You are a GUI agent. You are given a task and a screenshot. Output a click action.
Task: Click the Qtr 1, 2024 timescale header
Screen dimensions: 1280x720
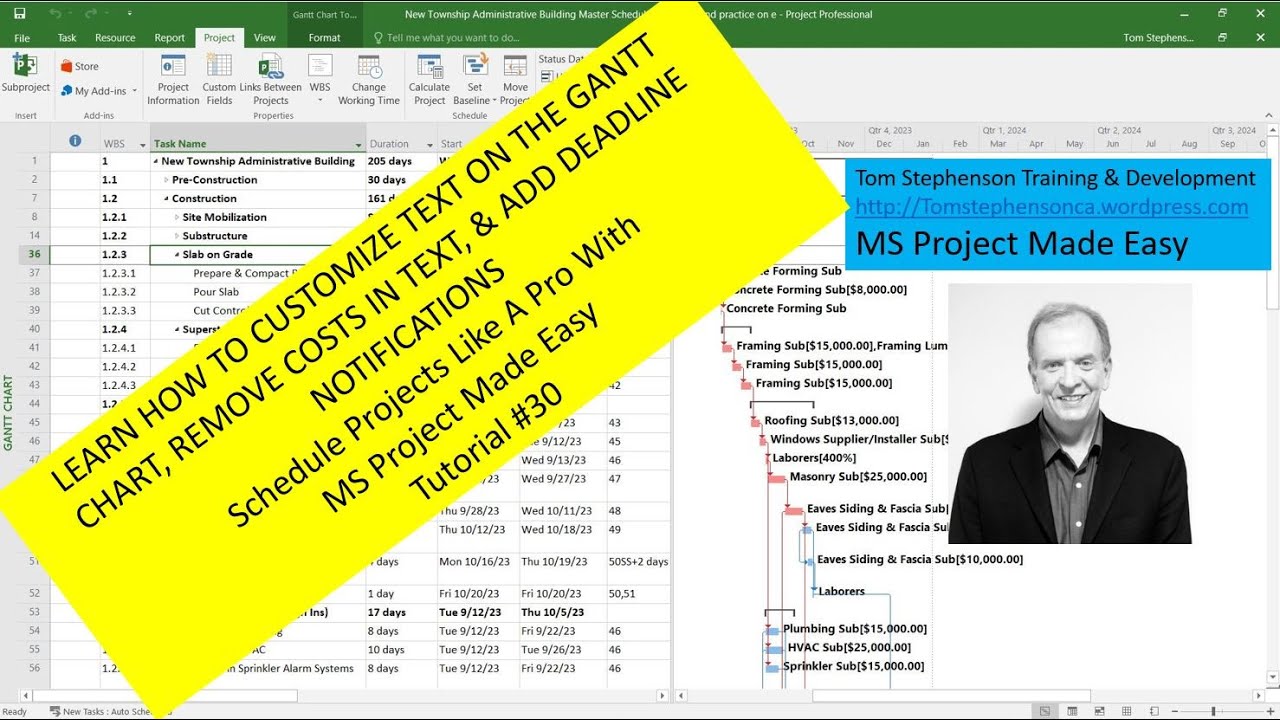tap(1004, 130)
